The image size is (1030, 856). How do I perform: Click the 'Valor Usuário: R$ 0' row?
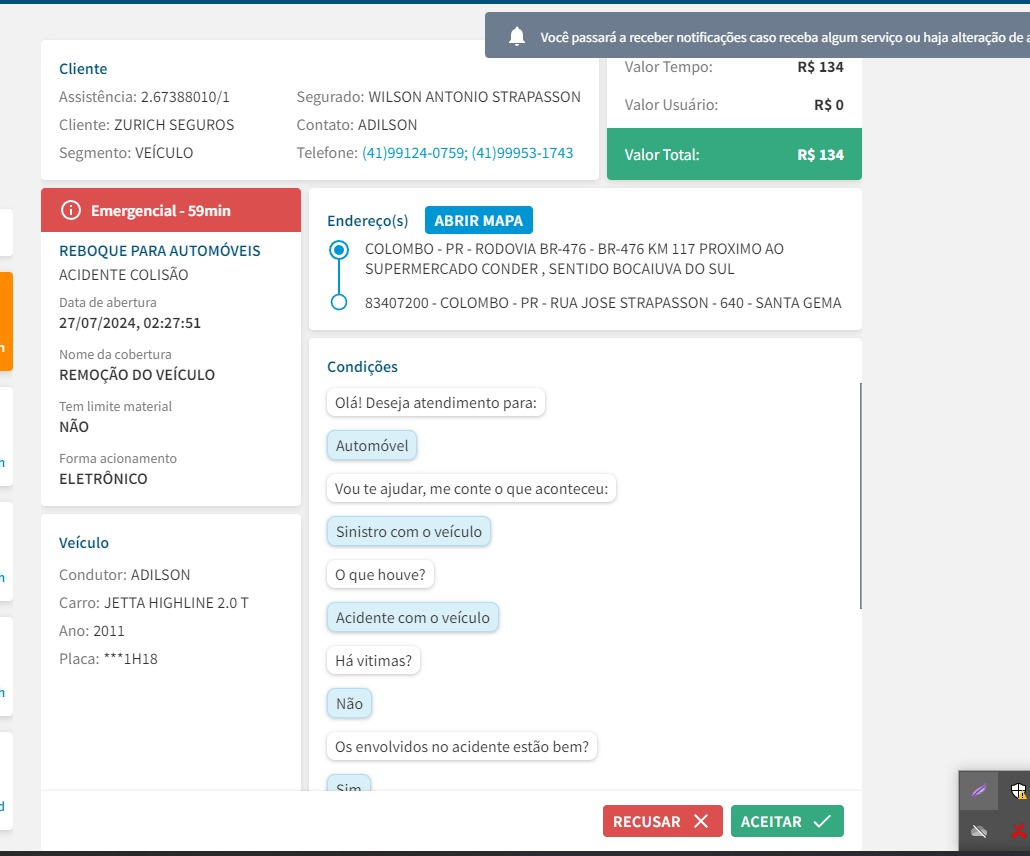pos(734,105)
